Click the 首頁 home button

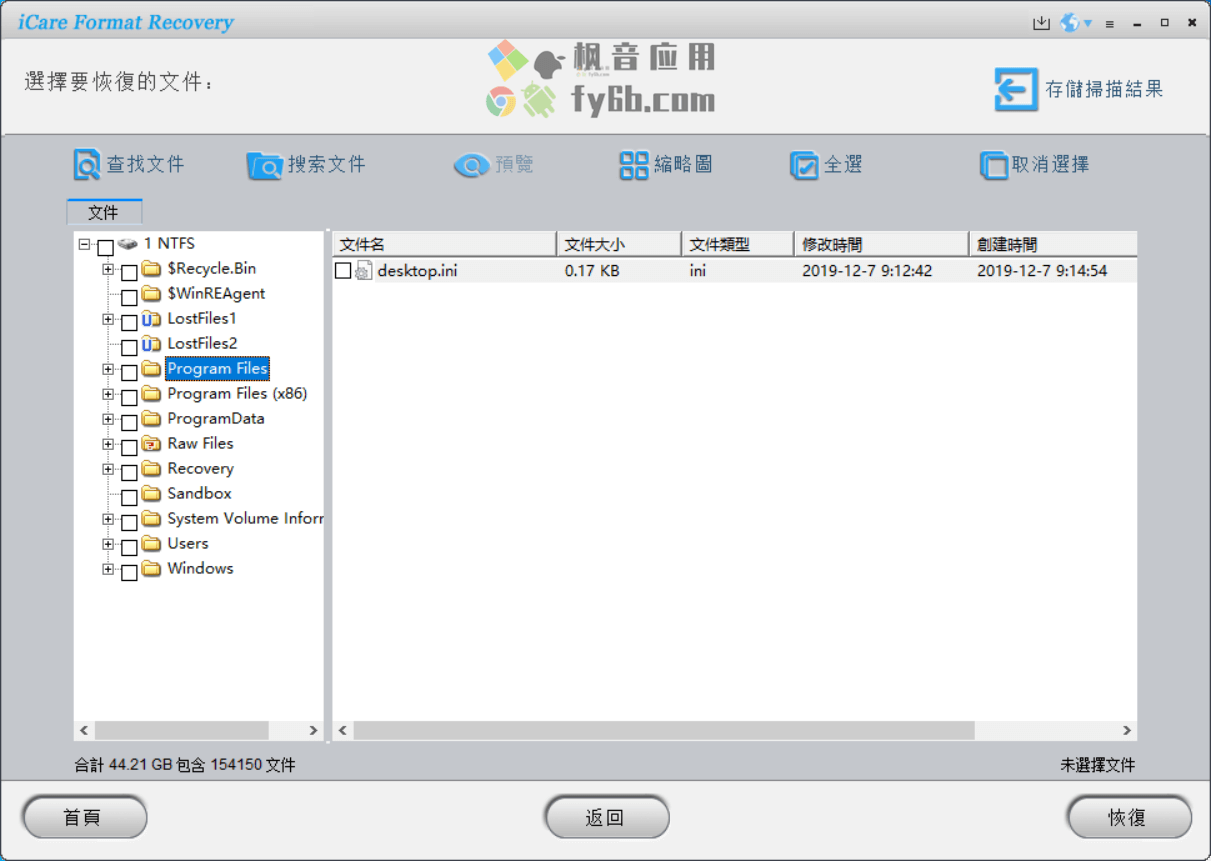tap(84, 818)
